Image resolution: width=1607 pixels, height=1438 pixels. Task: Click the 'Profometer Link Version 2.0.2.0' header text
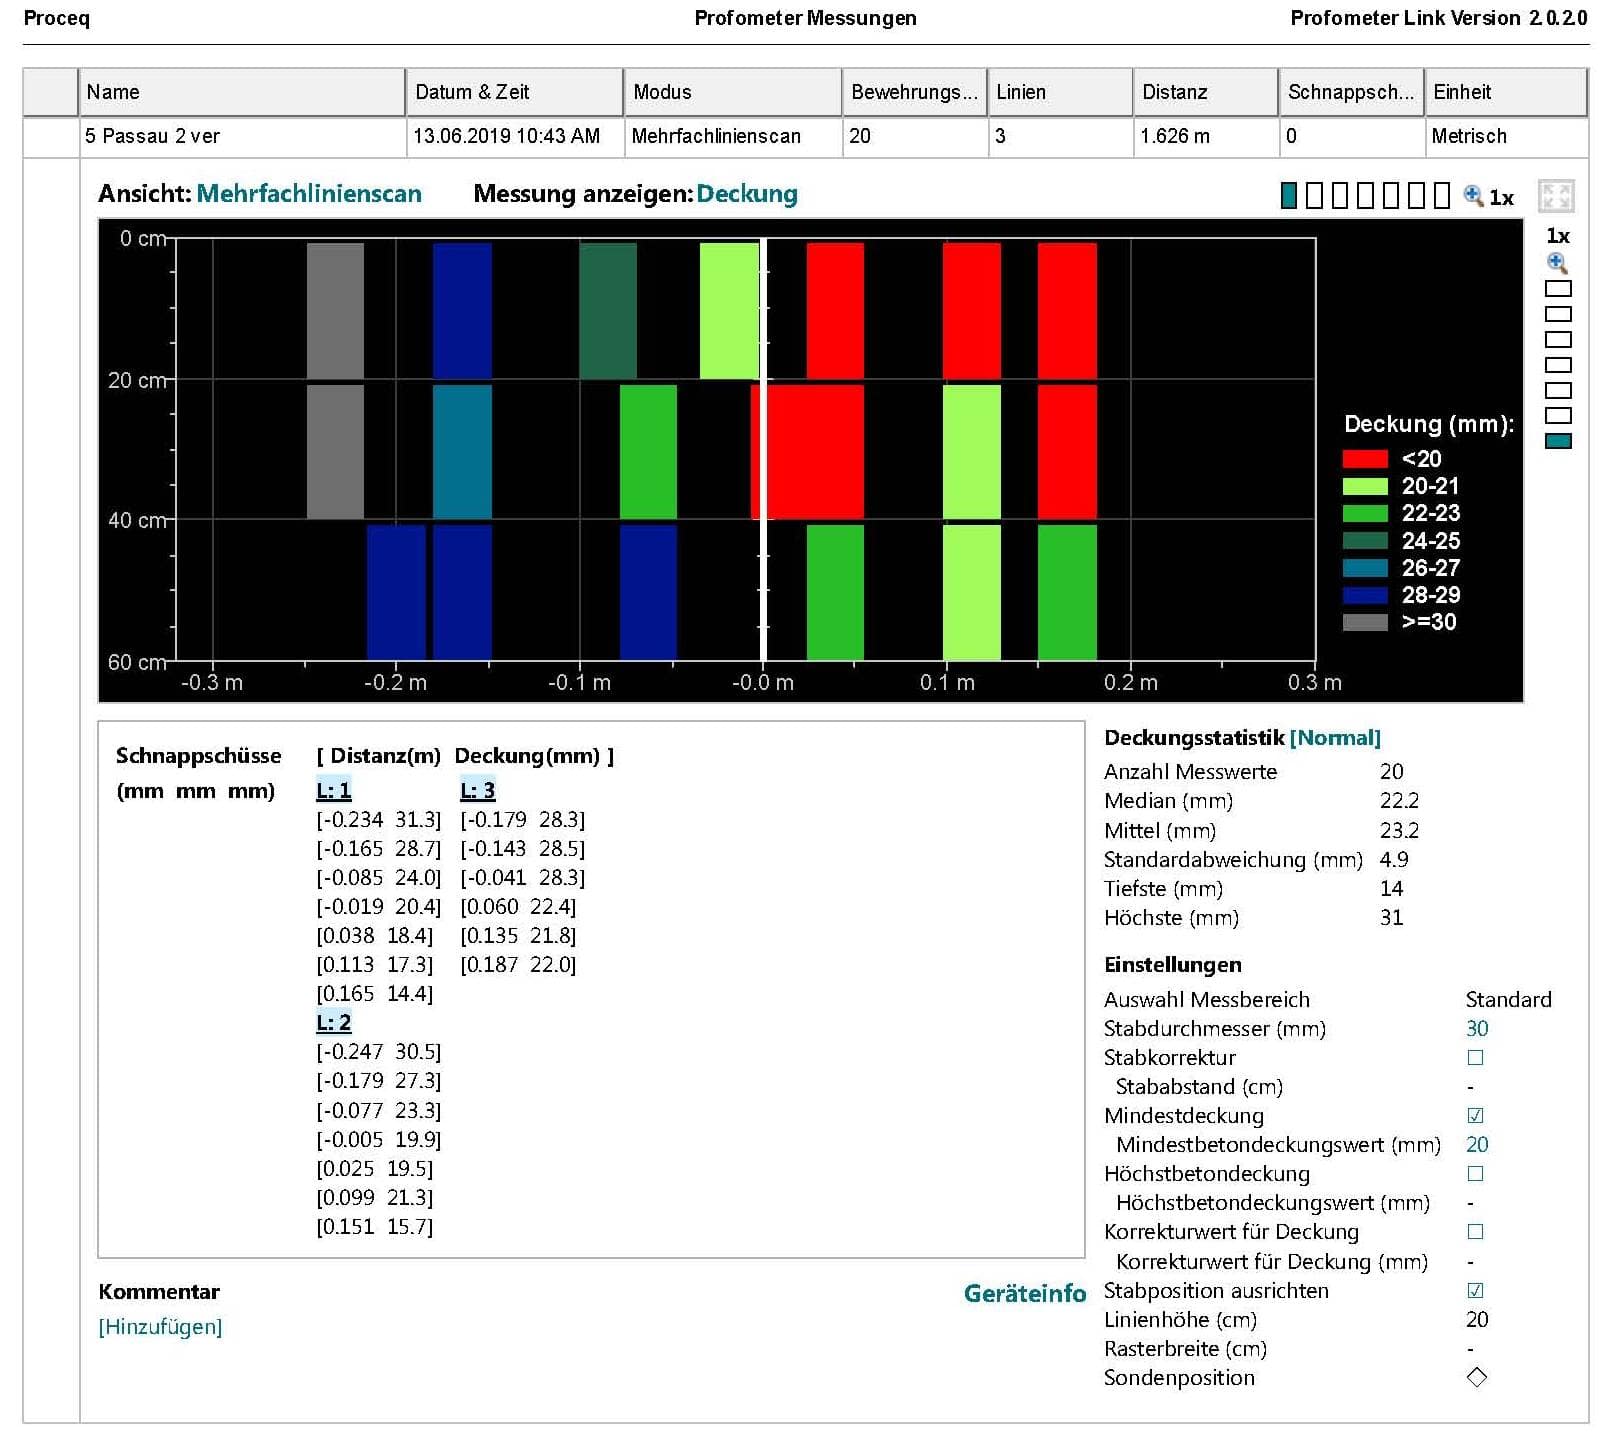[1438, 18]
